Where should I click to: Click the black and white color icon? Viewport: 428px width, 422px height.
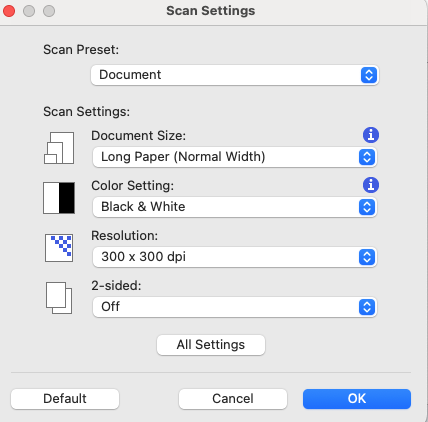[x=59, y=198]
